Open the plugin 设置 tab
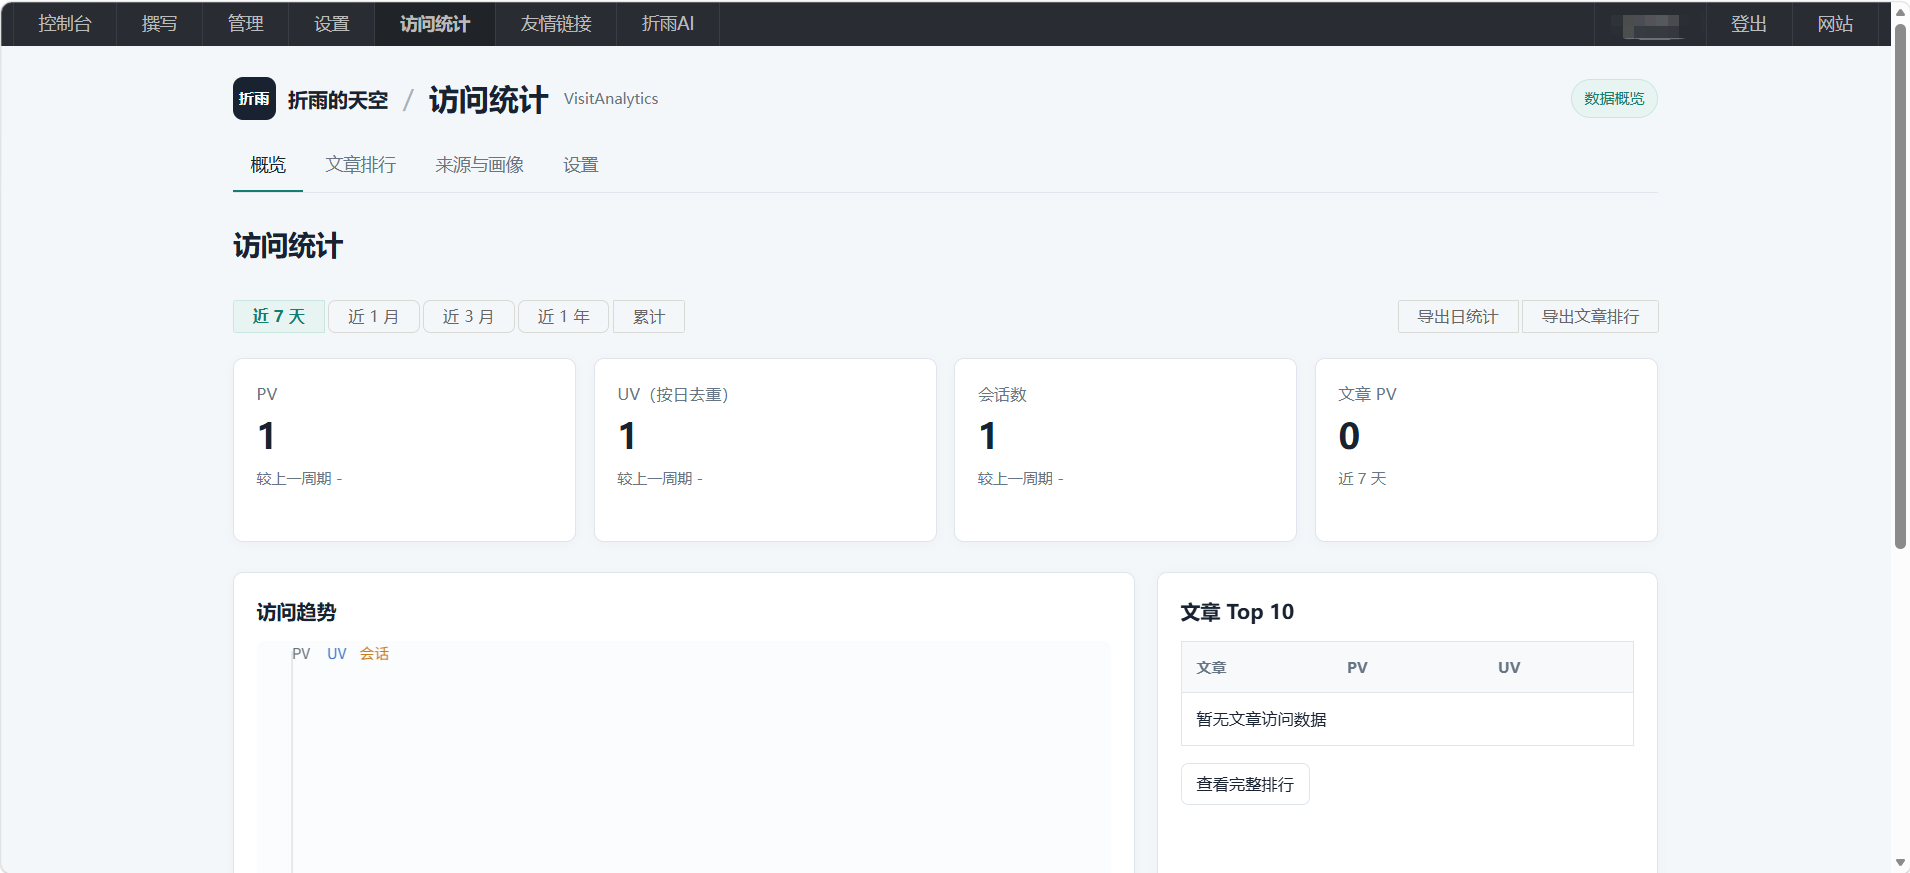The width and height of the screenshot is (1910, 873). 581,165
